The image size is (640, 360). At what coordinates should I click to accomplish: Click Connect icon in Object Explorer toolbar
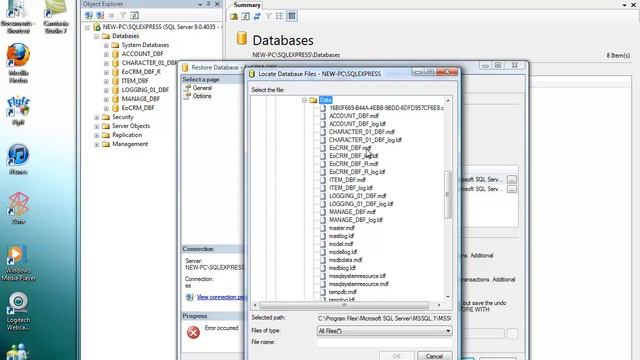(89, 16)
